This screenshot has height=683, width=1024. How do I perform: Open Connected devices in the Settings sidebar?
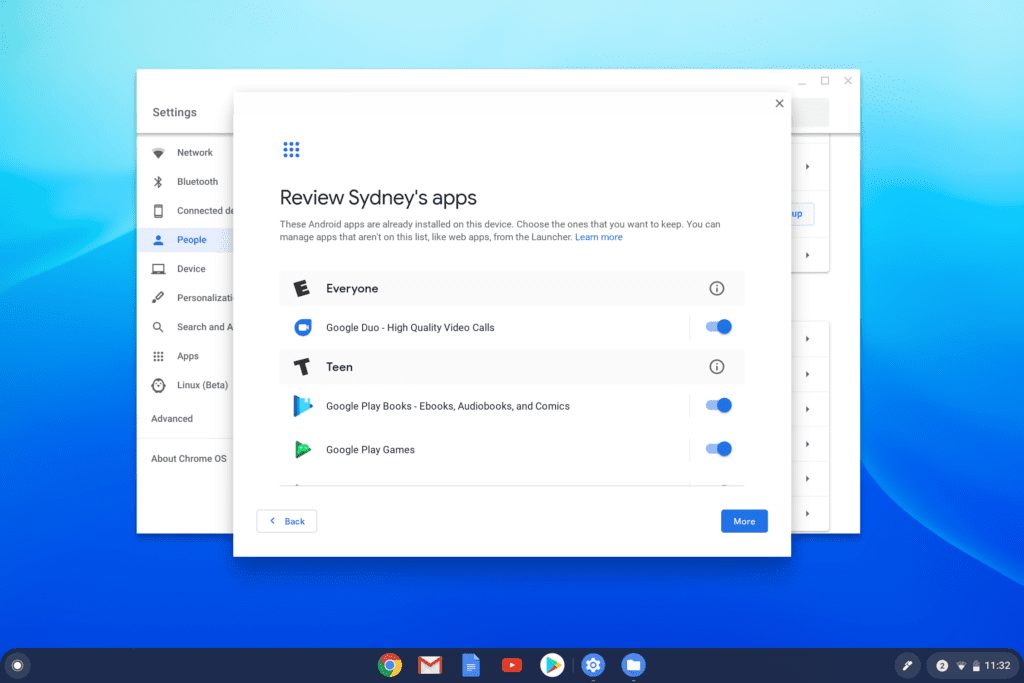pyautogui.click(x=185, y=211)
